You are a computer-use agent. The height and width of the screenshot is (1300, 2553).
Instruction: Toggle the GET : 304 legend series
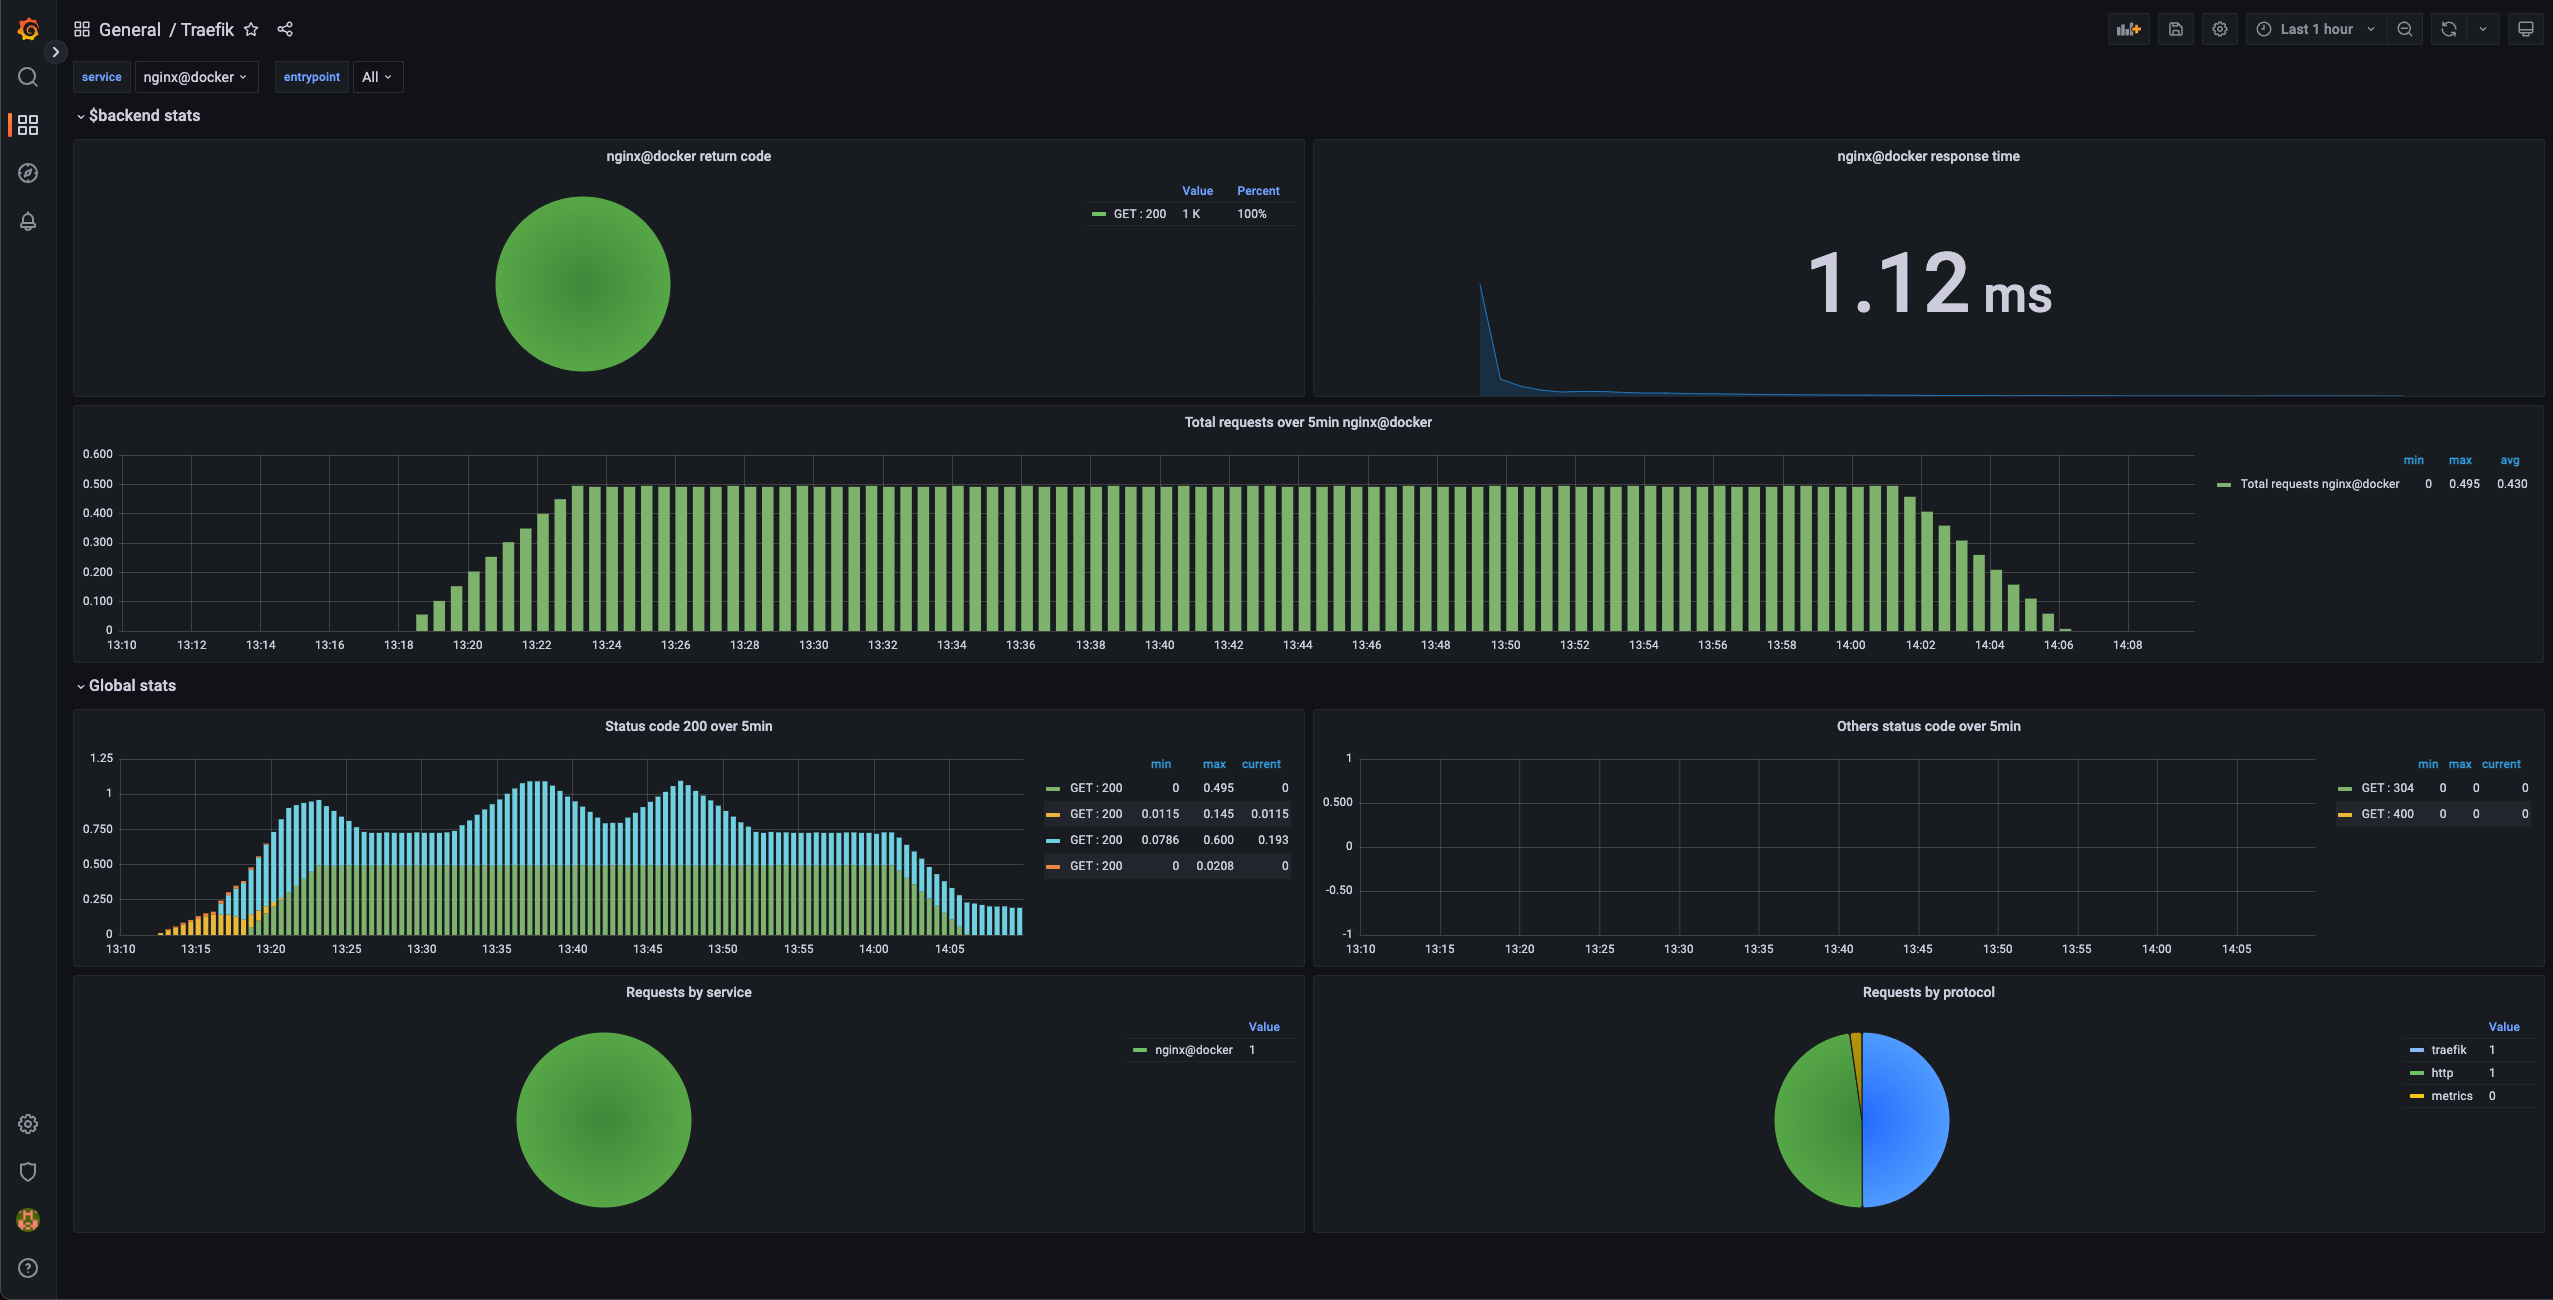[2386, 788]
